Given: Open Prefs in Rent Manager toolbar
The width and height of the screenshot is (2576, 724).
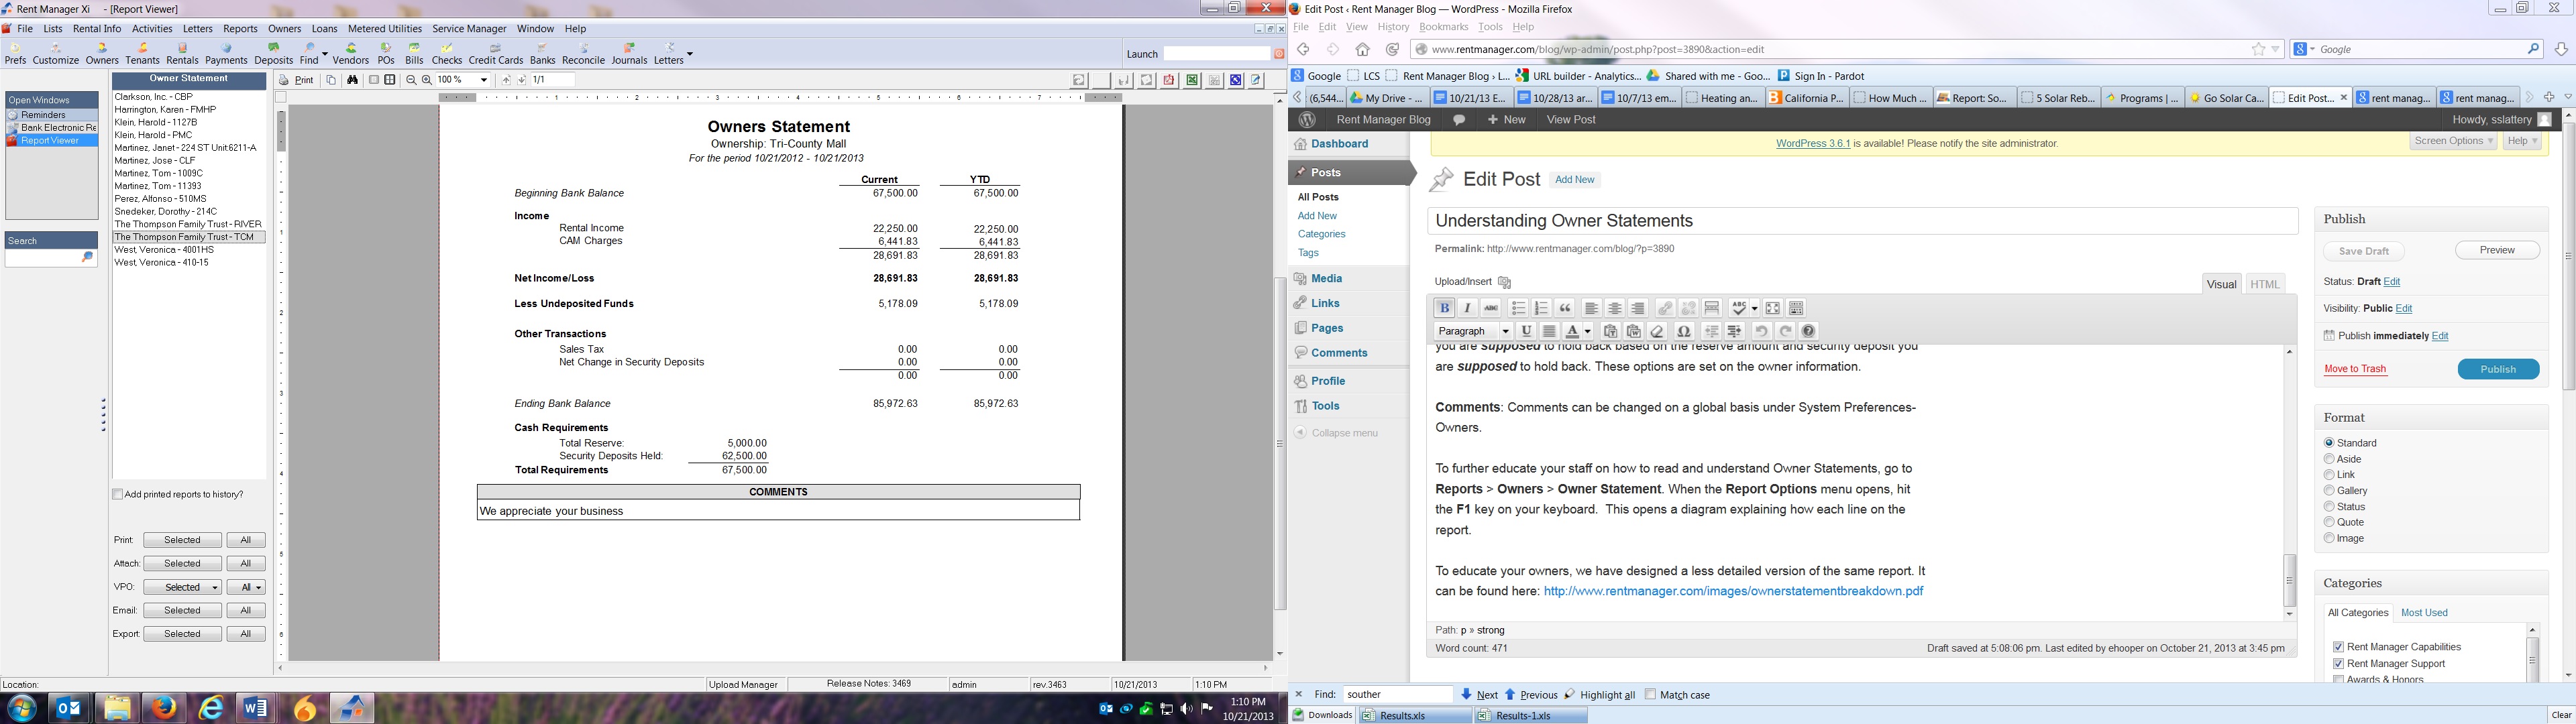Looking at the screenshot, I should point(15,54).
